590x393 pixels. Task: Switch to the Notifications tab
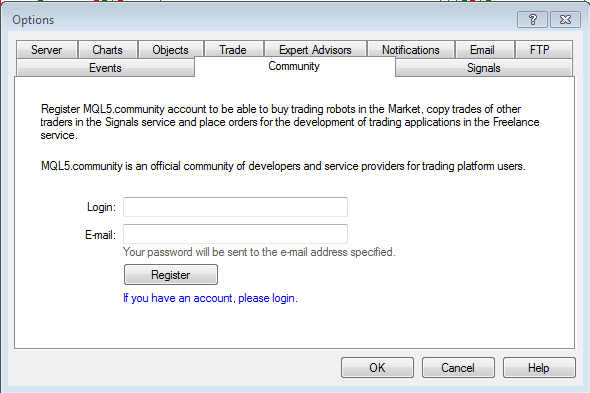(411, 50)
